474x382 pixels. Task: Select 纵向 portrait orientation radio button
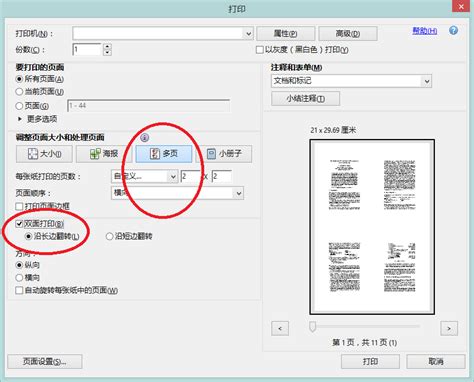(19, 265)
